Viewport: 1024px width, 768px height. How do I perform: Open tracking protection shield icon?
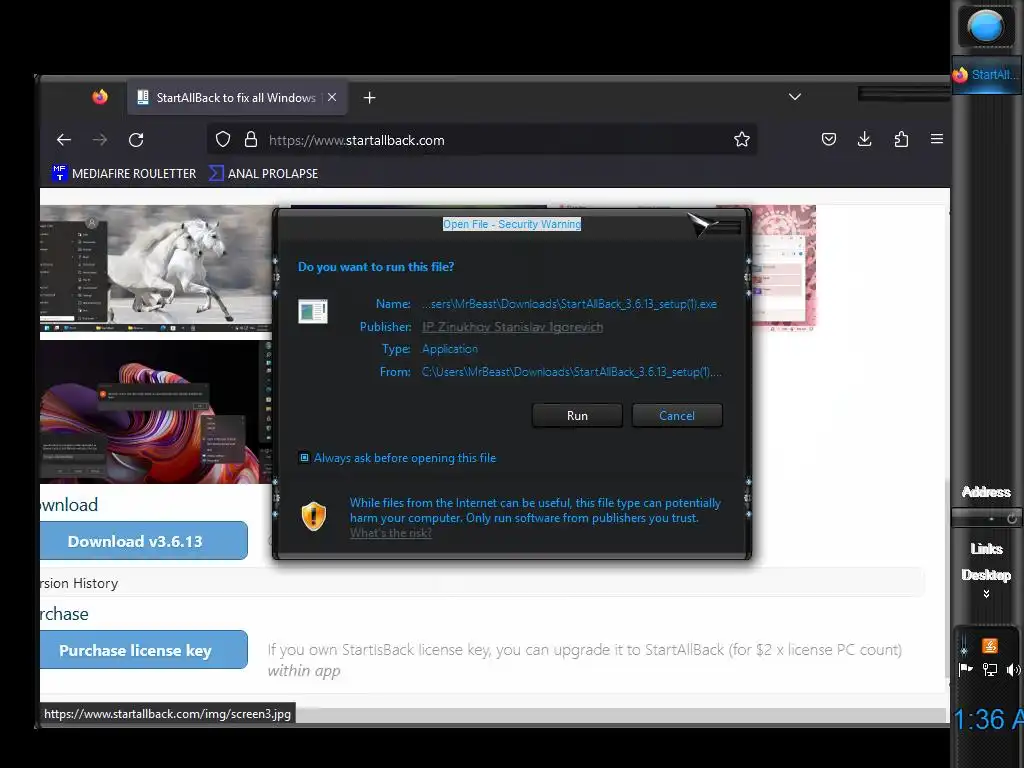tap(223, 140)
